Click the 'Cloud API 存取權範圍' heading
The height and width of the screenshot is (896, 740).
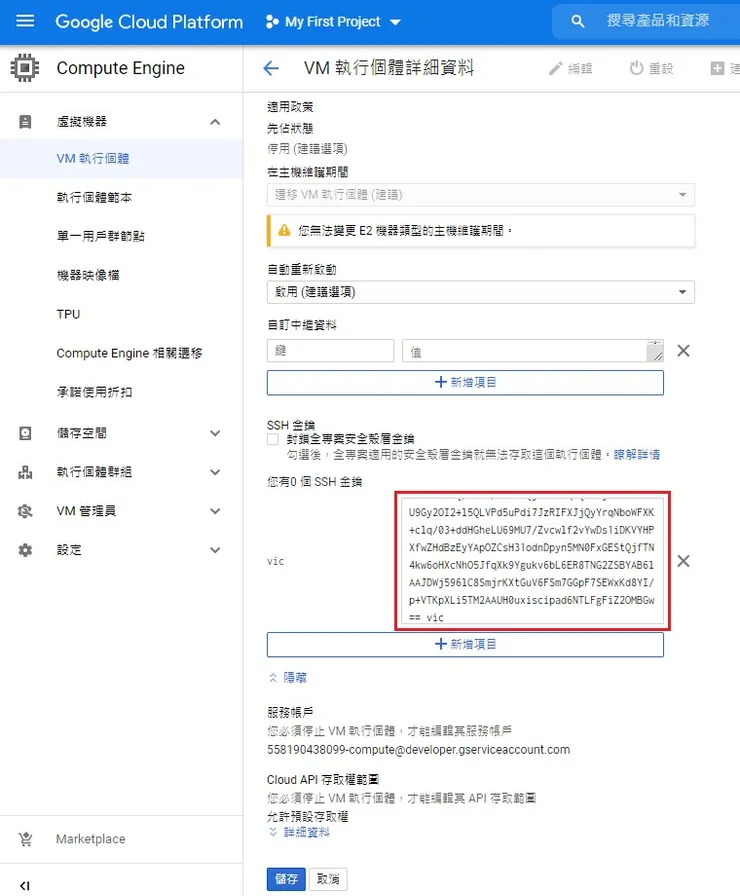[323, 780]
